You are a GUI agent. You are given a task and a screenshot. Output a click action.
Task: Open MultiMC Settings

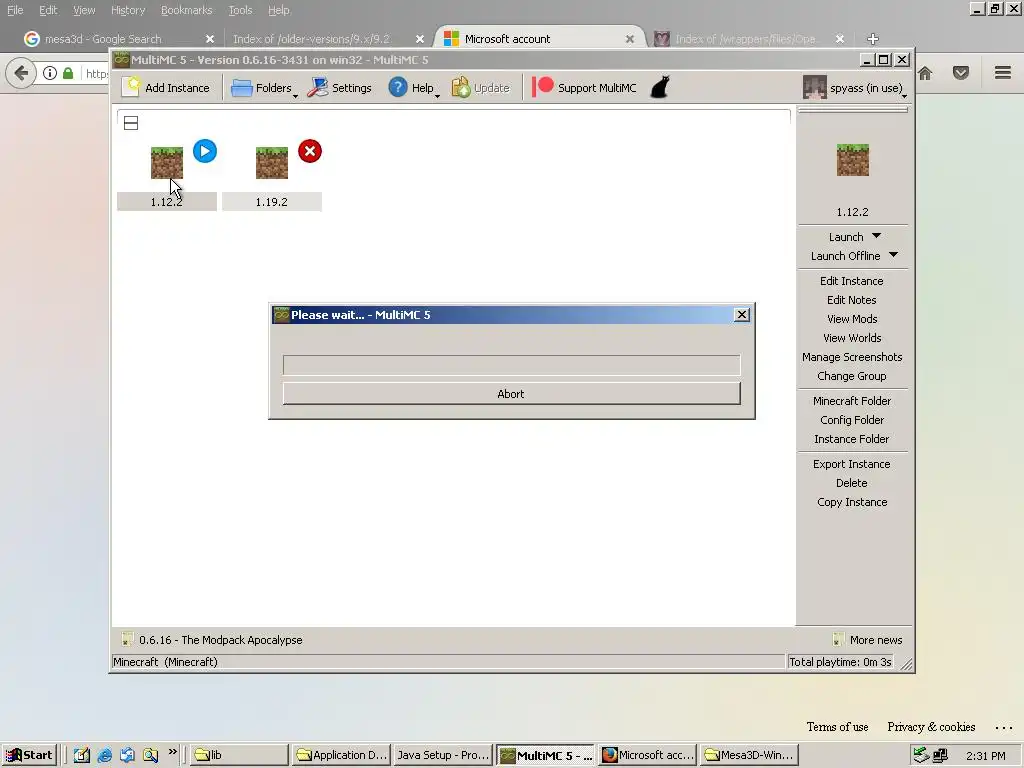[x=340, y=88]
